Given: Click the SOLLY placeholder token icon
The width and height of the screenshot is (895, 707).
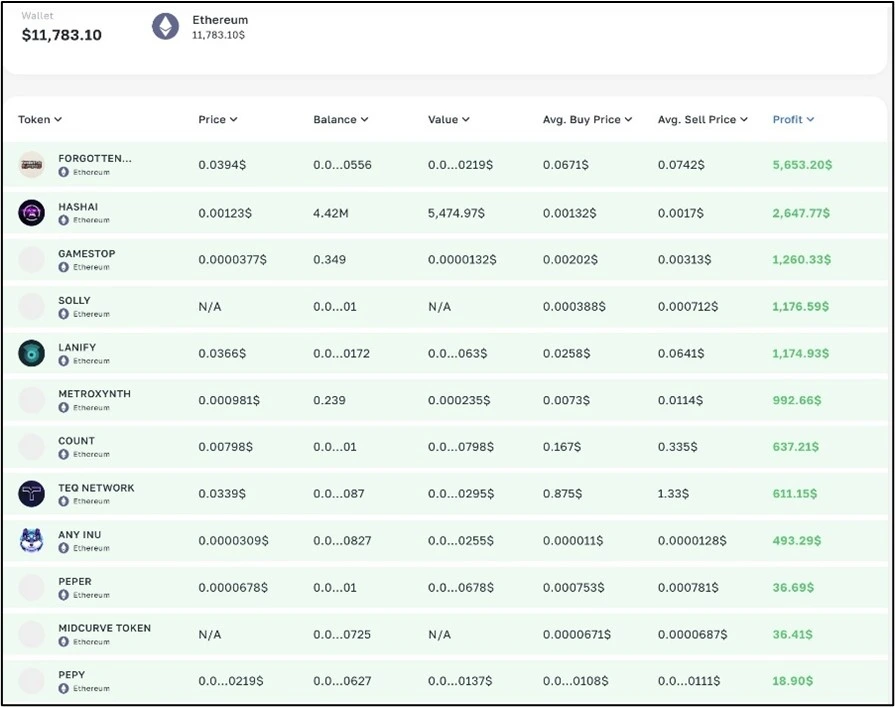Looking at the screenshot, I should [31, 306].
